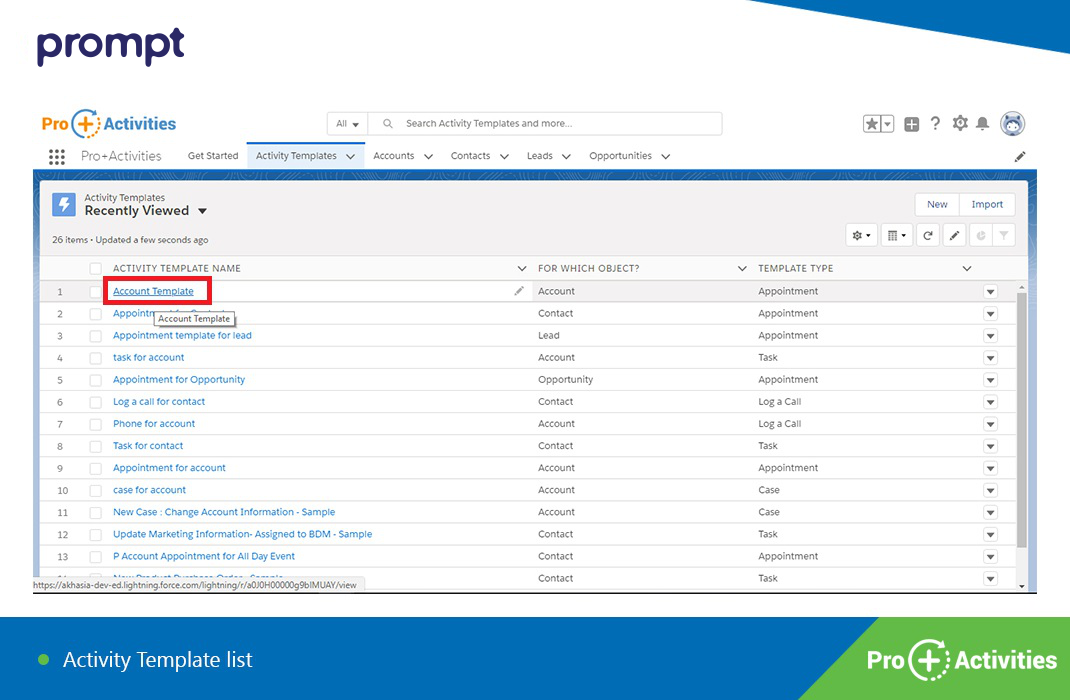Image resolution: width=1070 pixels, height=700 pixels.
Task: Open the search scope All dropdown
Action: click(x=348, y=124)
